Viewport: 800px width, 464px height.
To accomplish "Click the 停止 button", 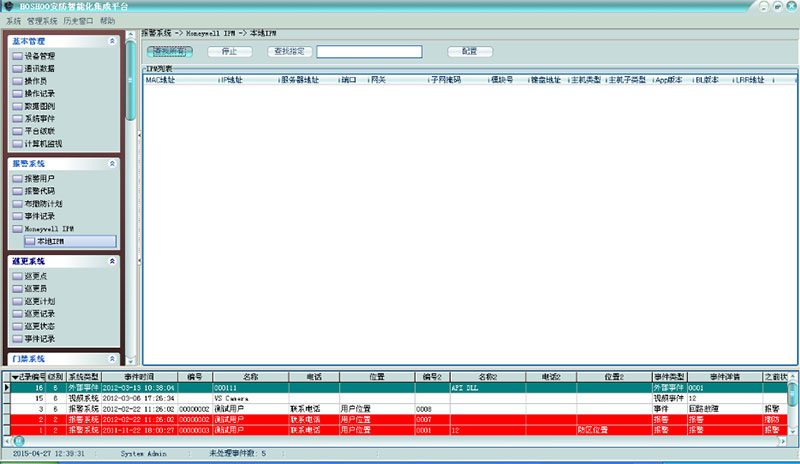I will point(229,51).
